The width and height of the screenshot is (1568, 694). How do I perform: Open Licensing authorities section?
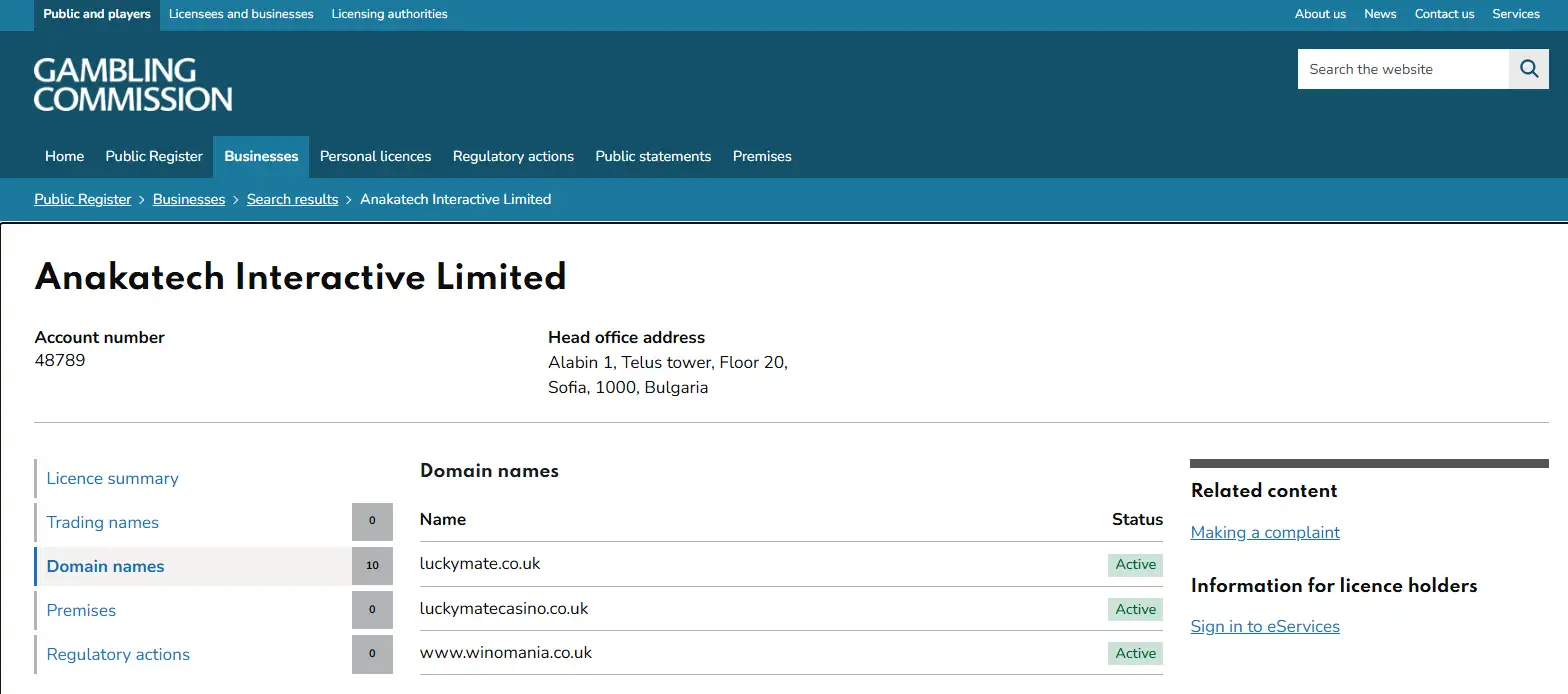[389, 14]
